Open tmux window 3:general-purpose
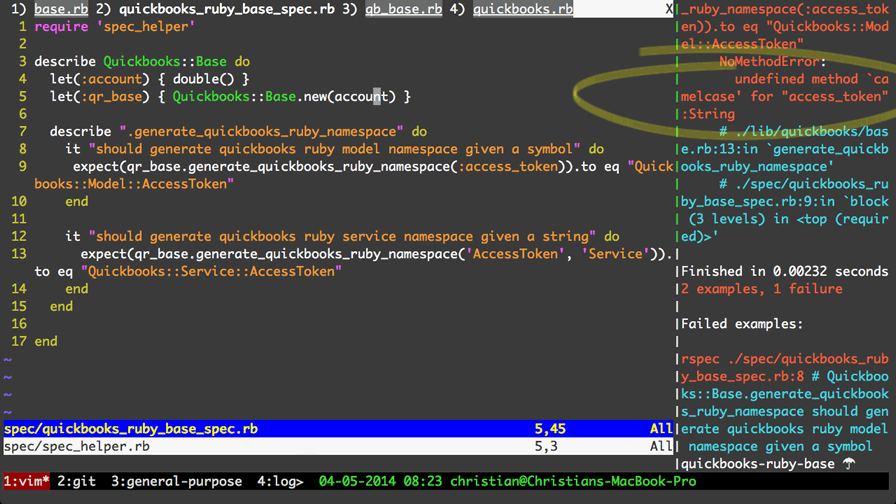Image resolution: width=896 pixels, height=504 pixels. pyautogui.click(x=176, y=481)
